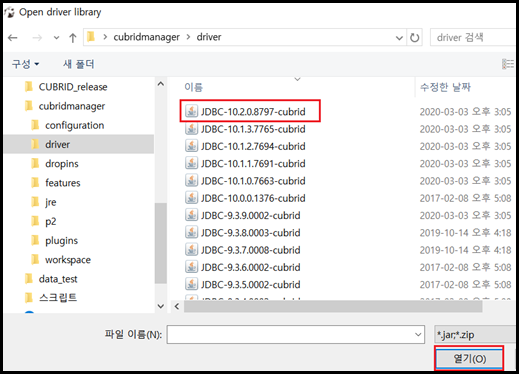Click navigation pane scroll down arrow
The width and height of the screenshot is (521, 375).
pos(161,306)
